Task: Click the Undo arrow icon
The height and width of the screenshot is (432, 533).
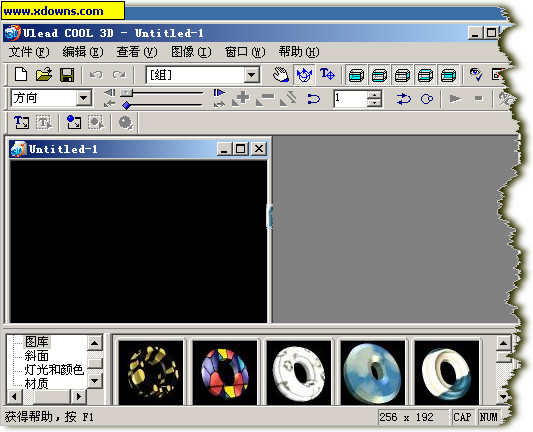Action: tap(96, 75)
